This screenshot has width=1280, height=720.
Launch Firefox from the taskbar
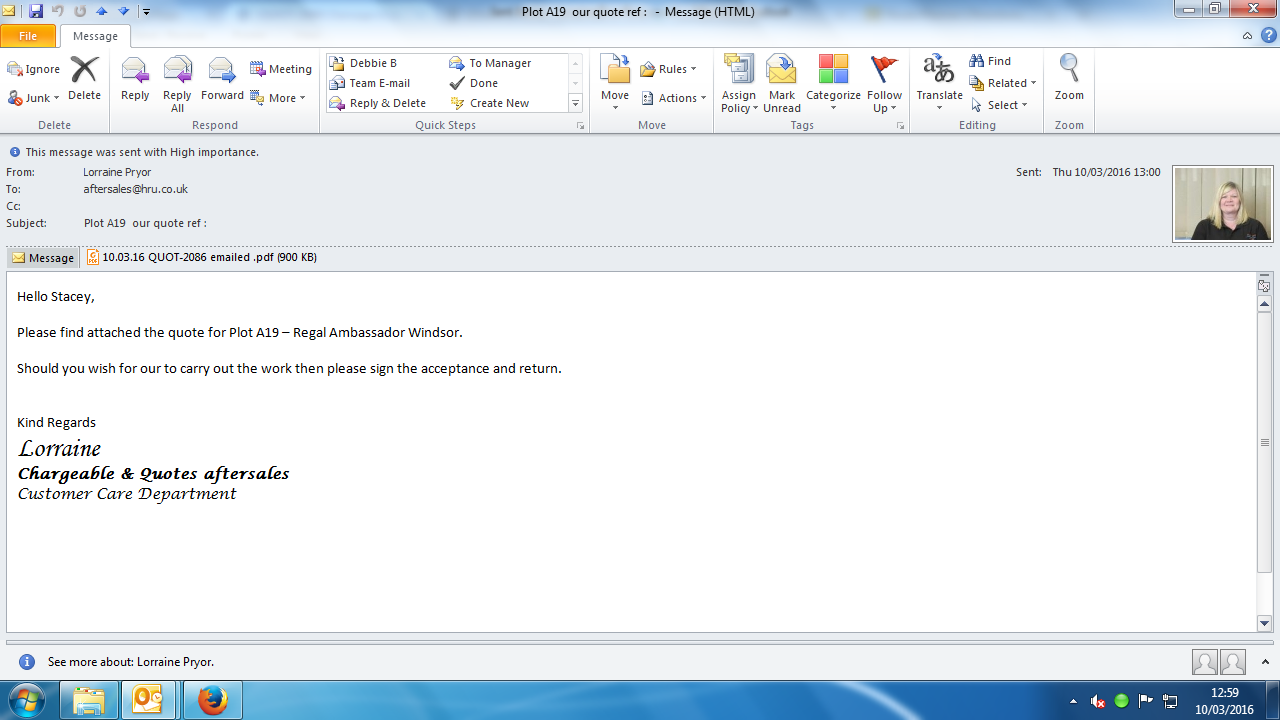(212, 700)
